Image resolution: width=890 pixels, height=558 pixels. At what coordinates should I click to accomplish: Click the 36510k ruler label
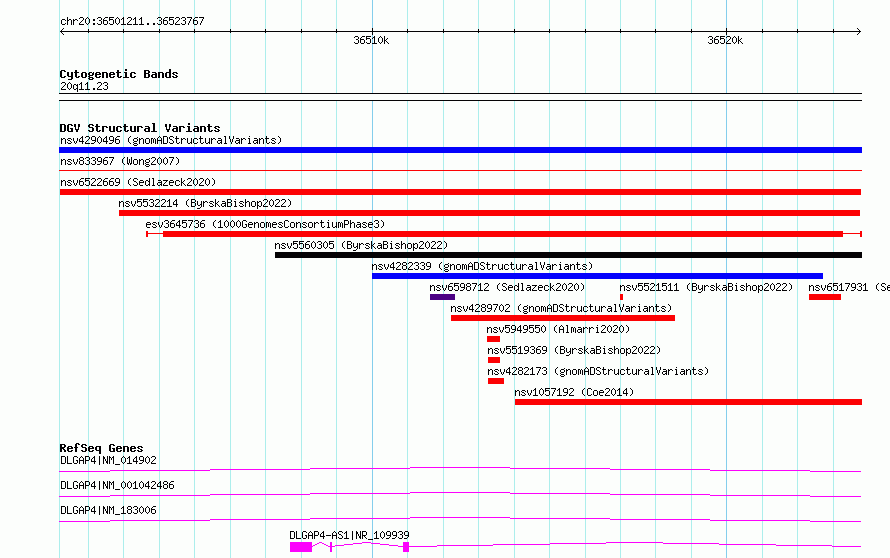click(x=371, y=40)
